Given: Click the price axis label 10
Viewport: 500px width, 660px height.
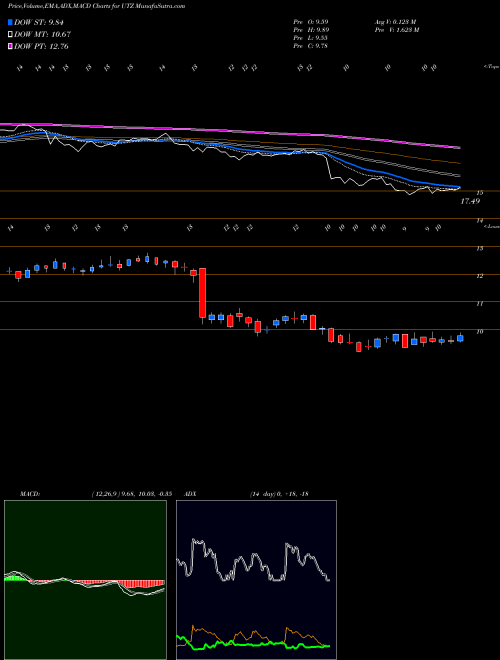Looking at the screenshot, I should click(x=479, y=332).
